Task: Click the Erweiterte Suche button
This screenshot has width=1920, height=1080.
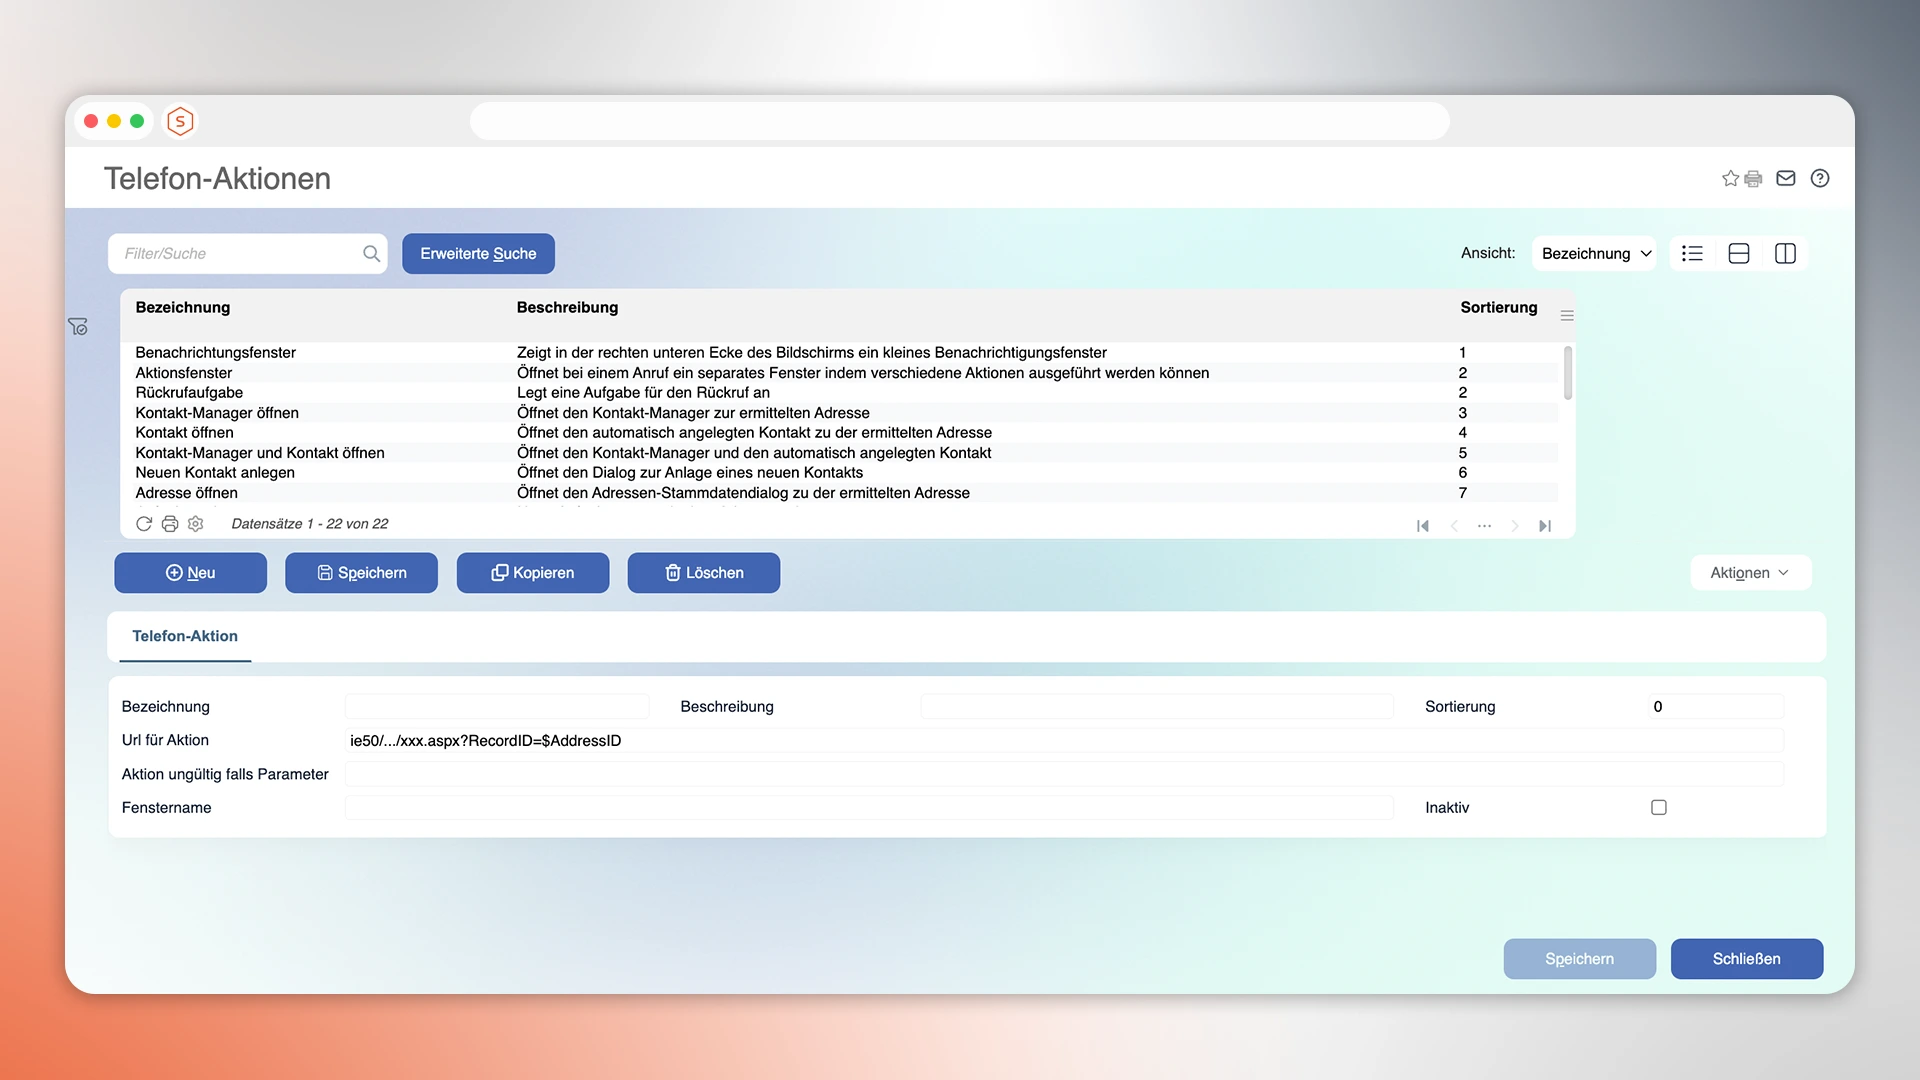Action: (x=478, y=254)
